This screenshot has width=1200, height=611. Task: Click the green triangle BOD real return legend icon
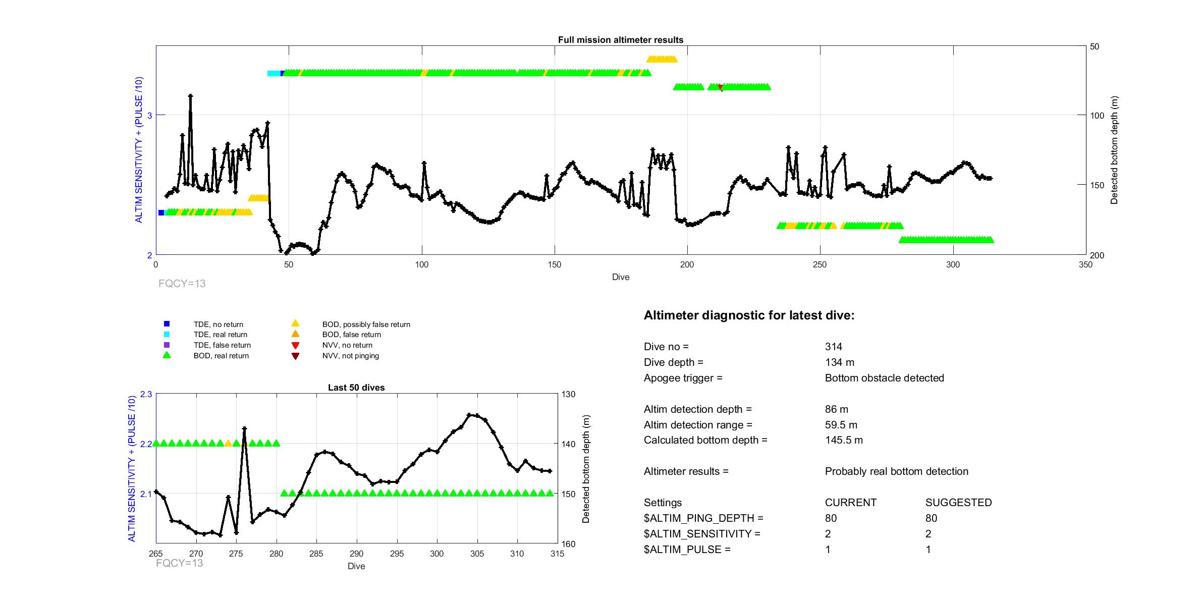click(166, 355)
